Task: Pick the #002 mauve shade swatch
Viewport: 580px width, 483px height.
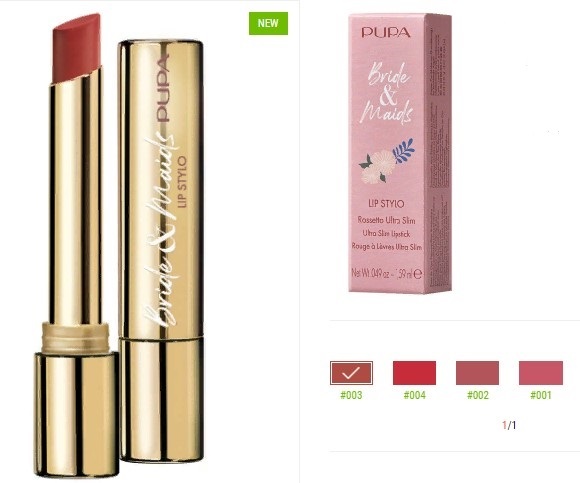Action: click(477, 373)
